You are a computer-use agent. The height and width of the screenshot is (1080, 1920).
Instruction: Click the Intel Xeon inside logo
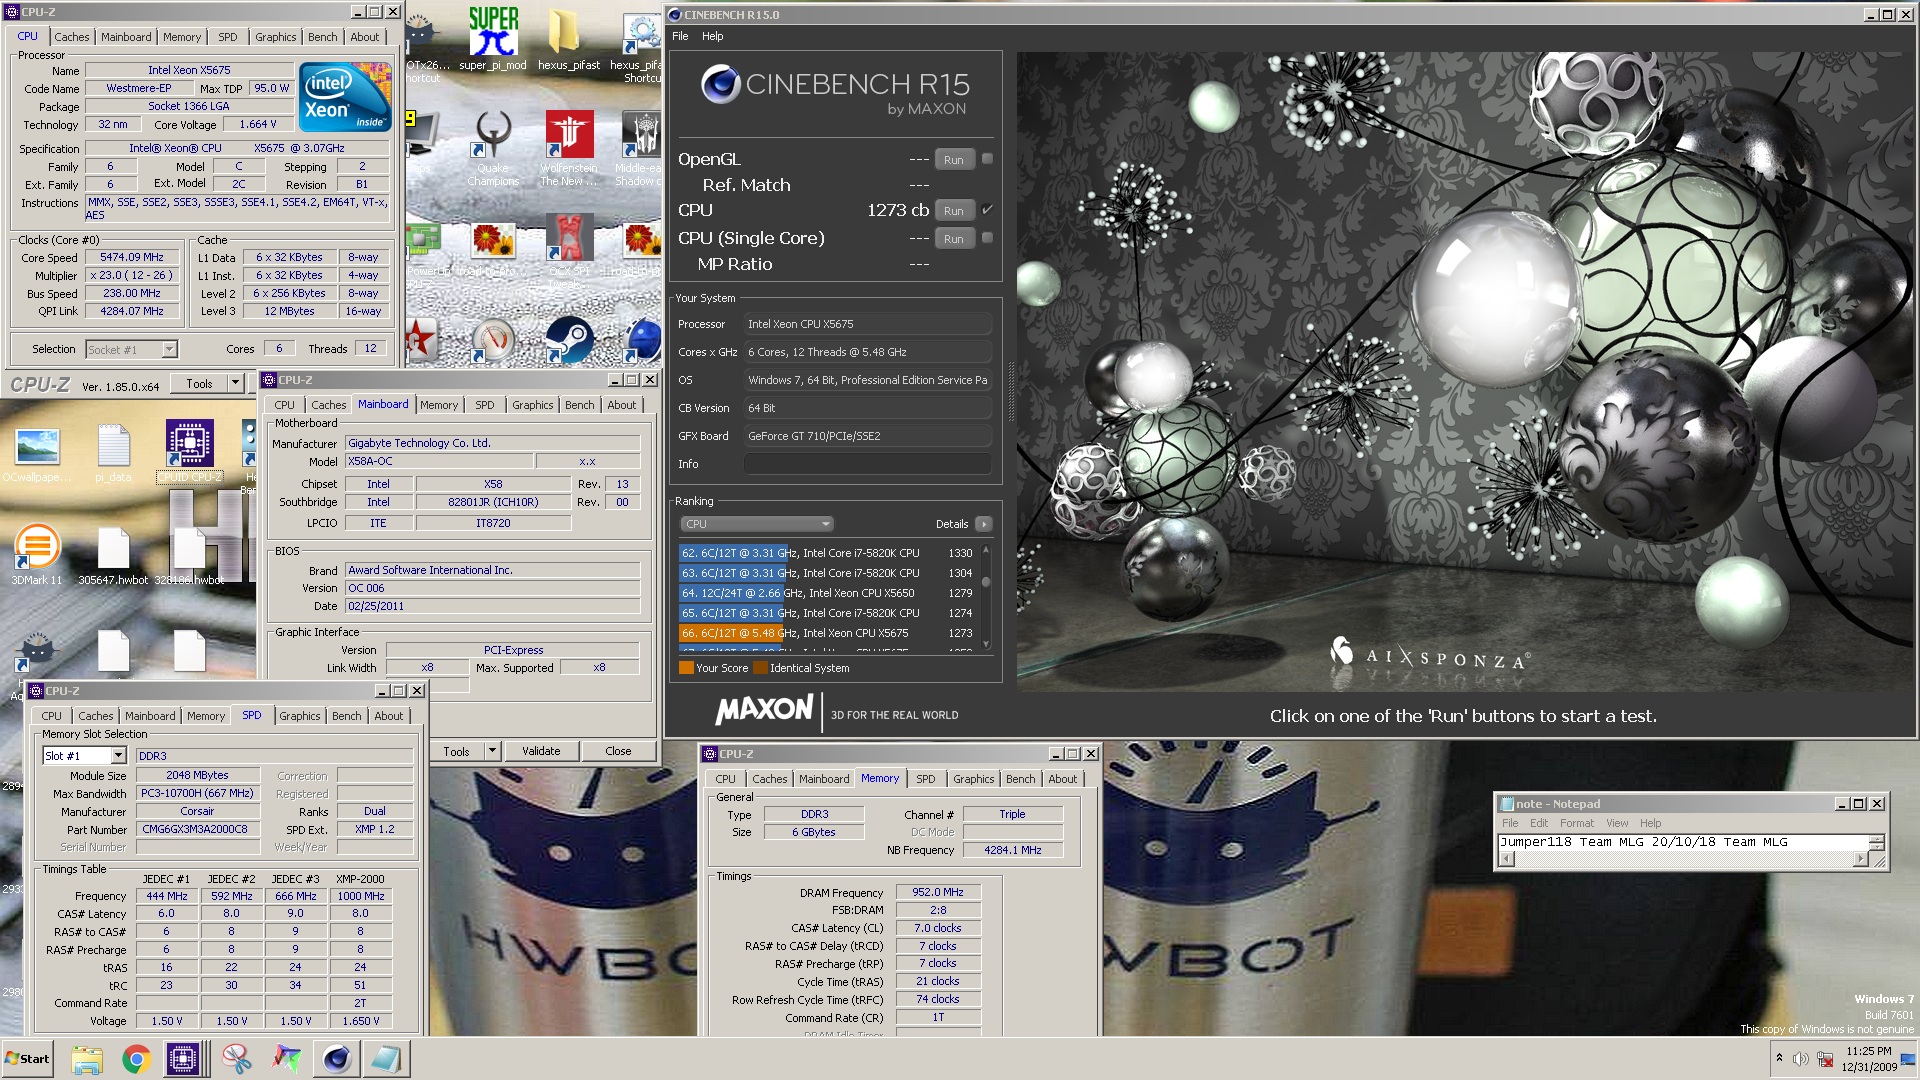pos(346,97)
